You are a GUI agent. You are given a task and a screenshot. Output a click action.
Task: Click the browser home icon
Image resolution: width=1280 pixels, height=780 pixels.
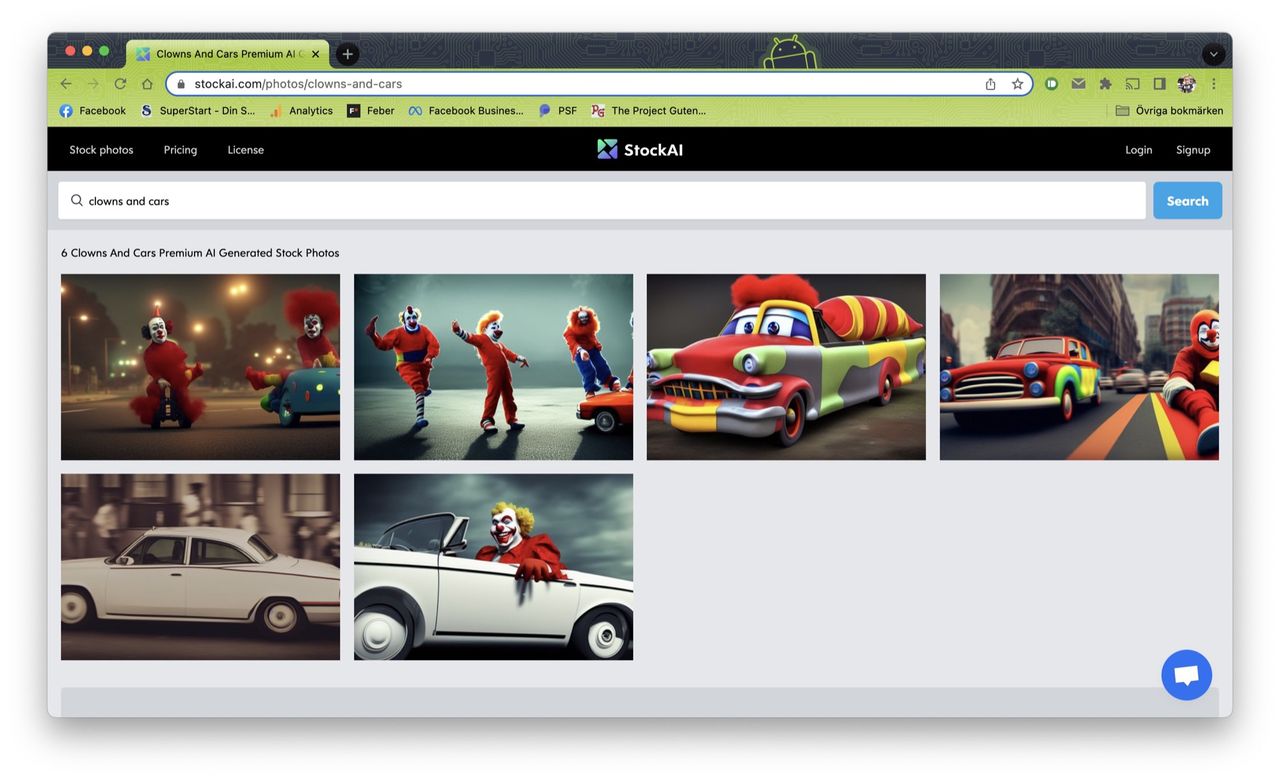[147, 84]
